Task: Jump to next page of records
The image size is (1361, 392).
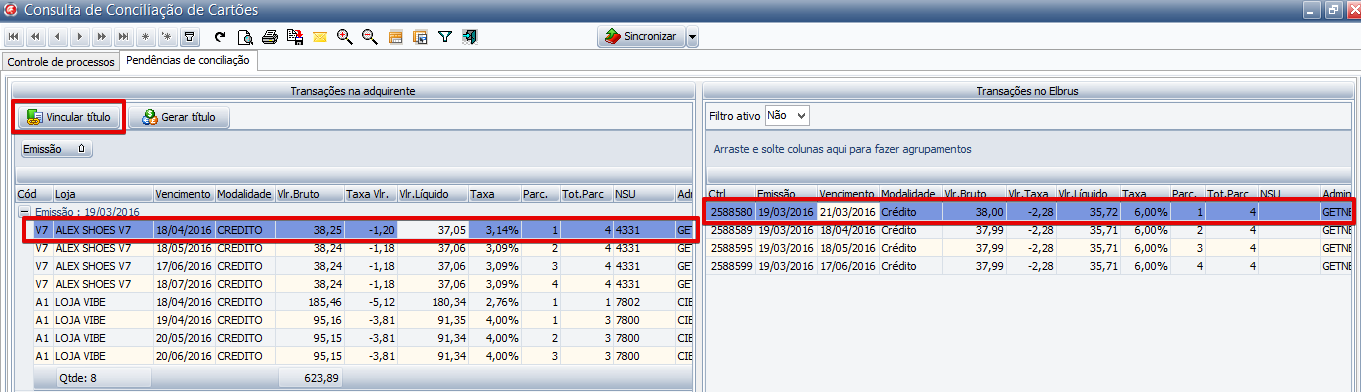Action: click(x=102, y=37)
